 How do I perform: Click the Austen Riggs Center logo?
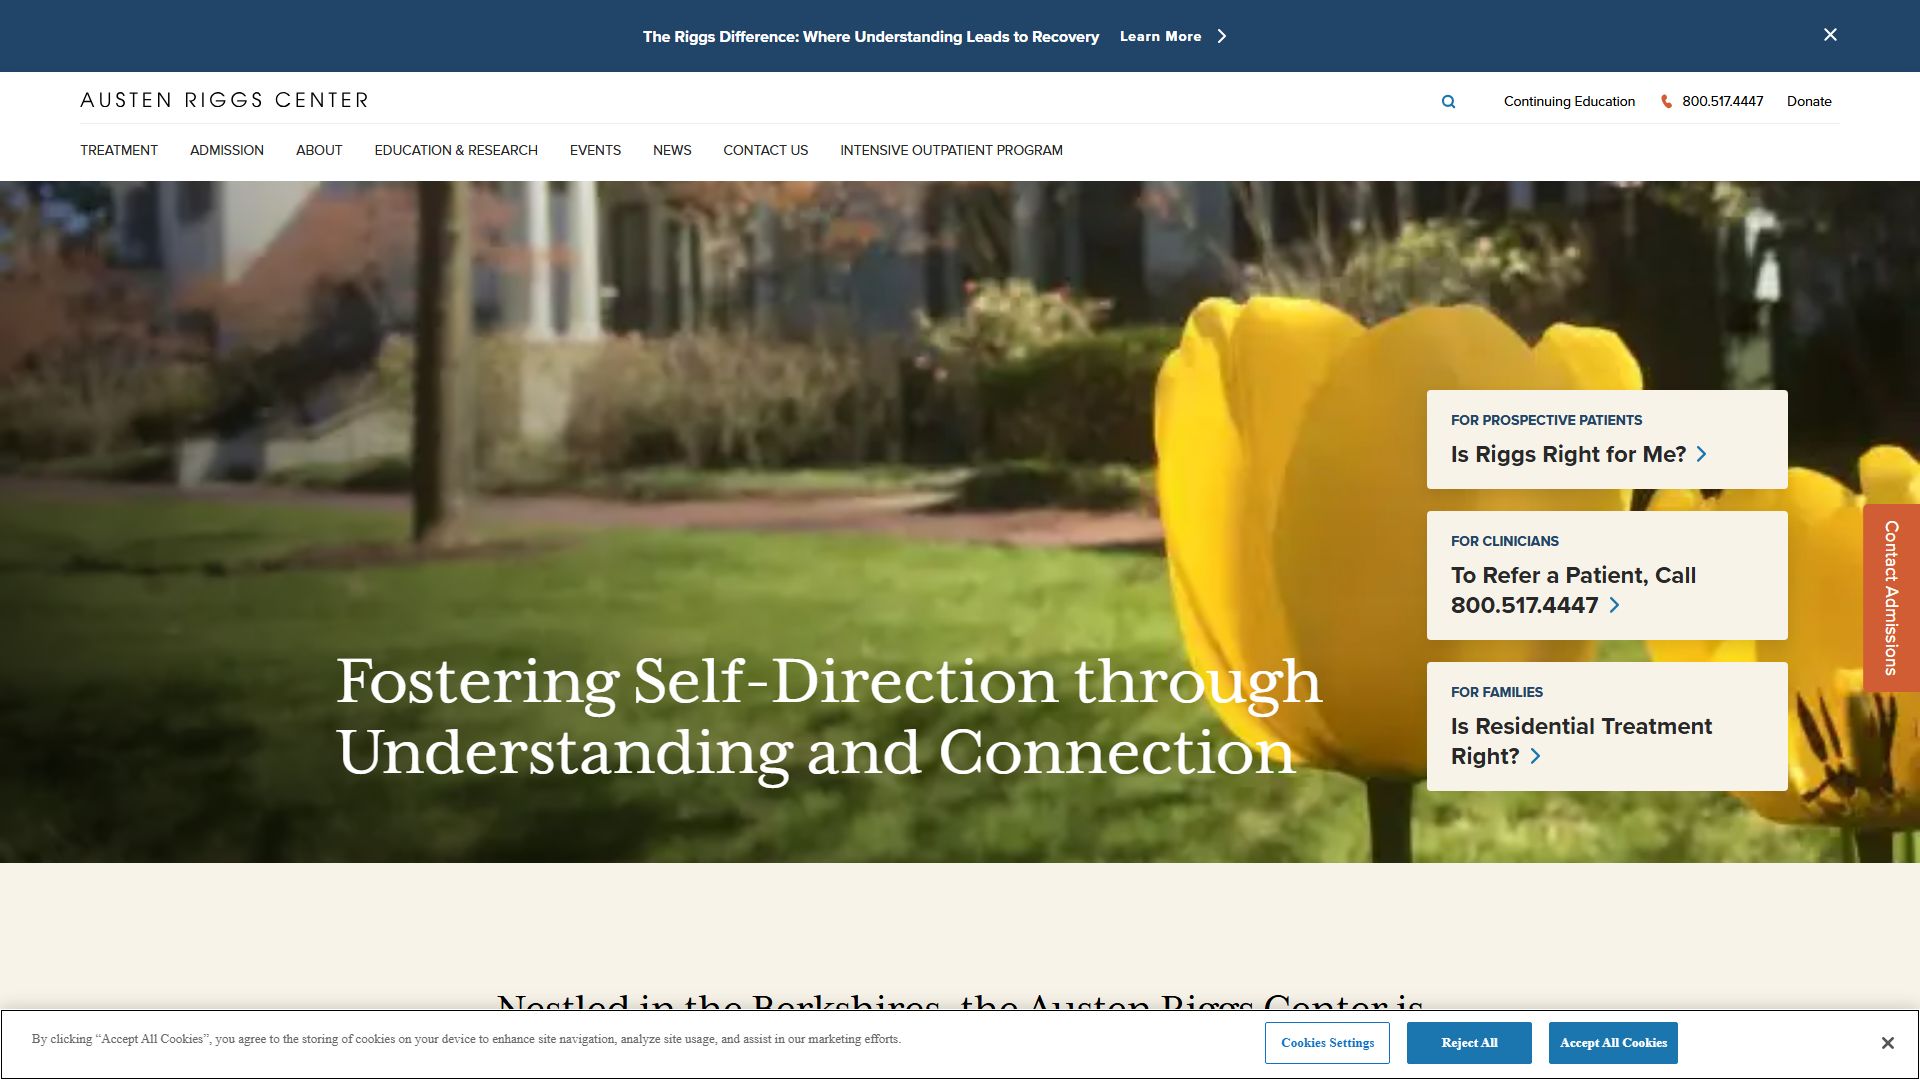coord(224,100)
